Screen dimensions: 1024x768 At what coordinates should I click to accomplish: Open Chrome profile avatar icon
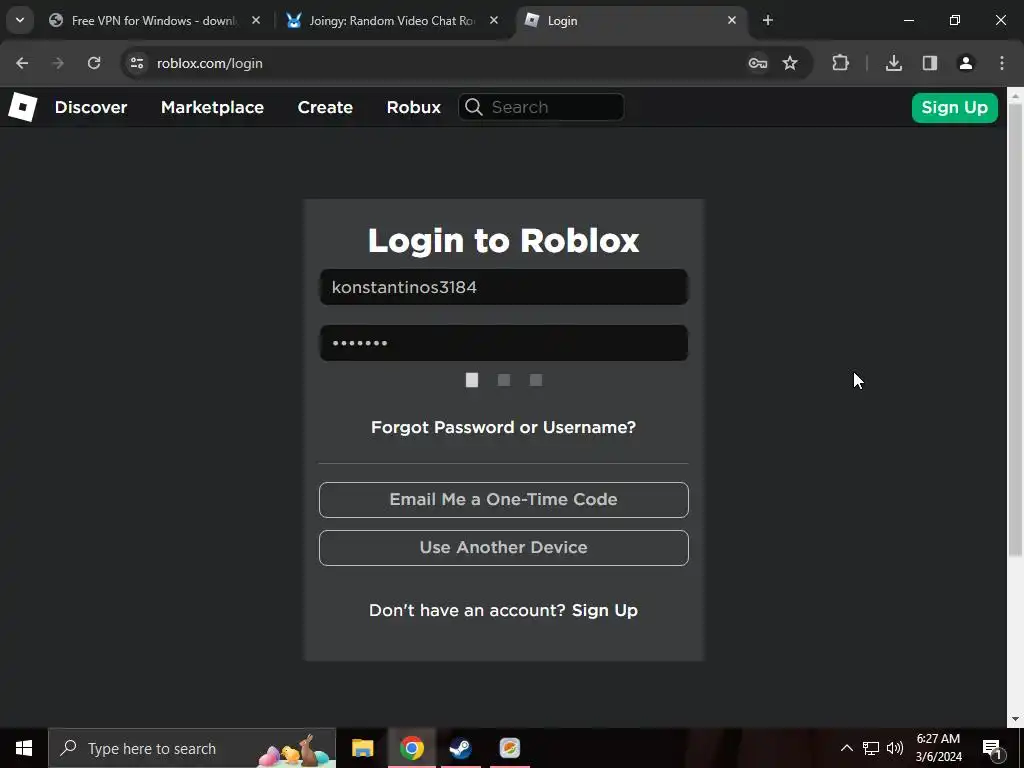pyautogui.click(x=966, y=63)
